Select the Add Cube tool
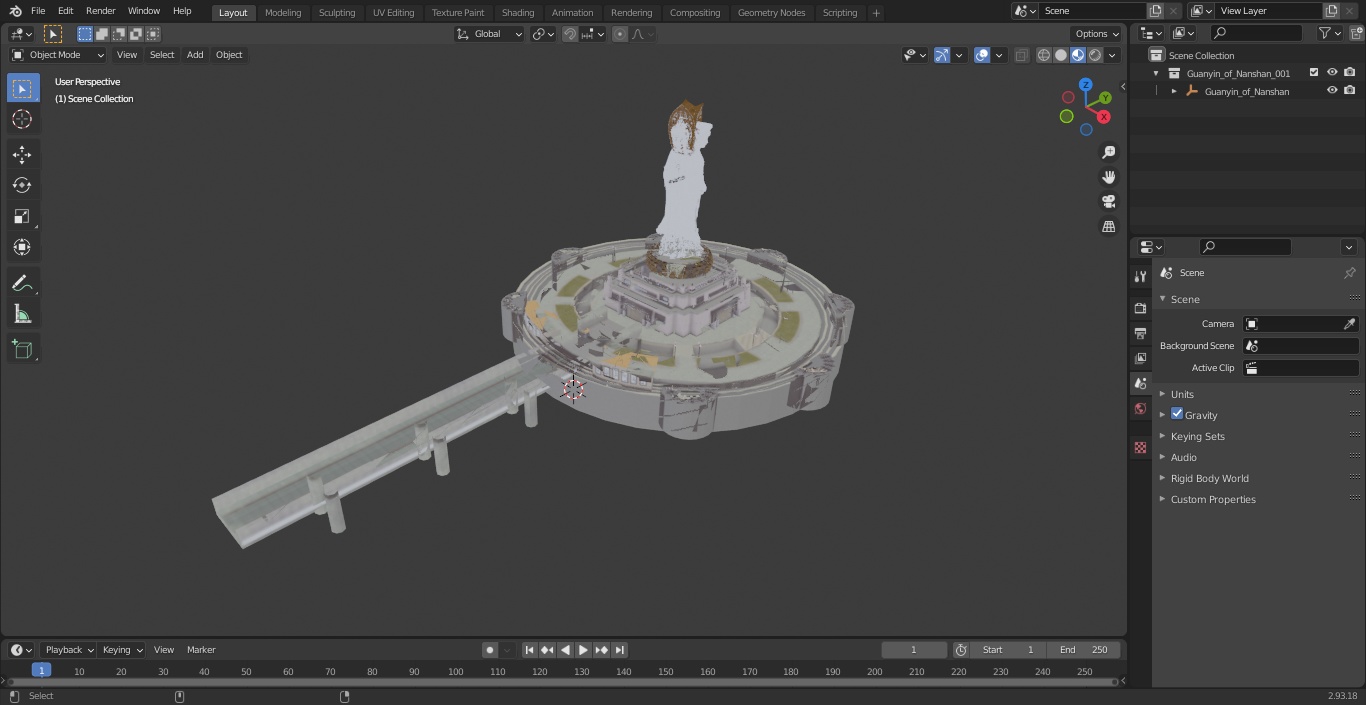Screen dimensions: 1366x705 [x=22, y=349]
